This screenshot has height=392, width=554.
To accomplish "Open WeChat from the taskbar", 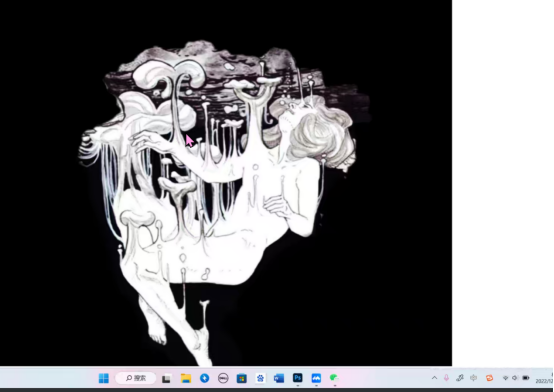I will point(334,378).
